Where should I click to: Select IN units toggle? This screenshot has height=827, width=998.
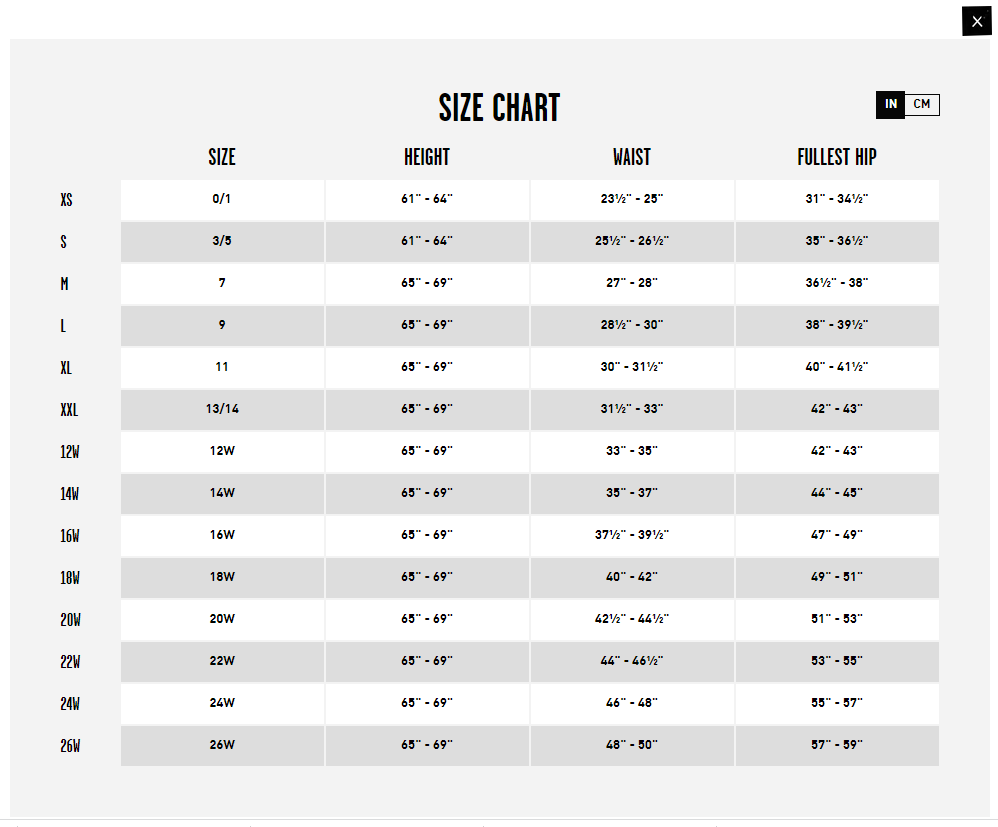pyautogui.click(x=890, y=104)
